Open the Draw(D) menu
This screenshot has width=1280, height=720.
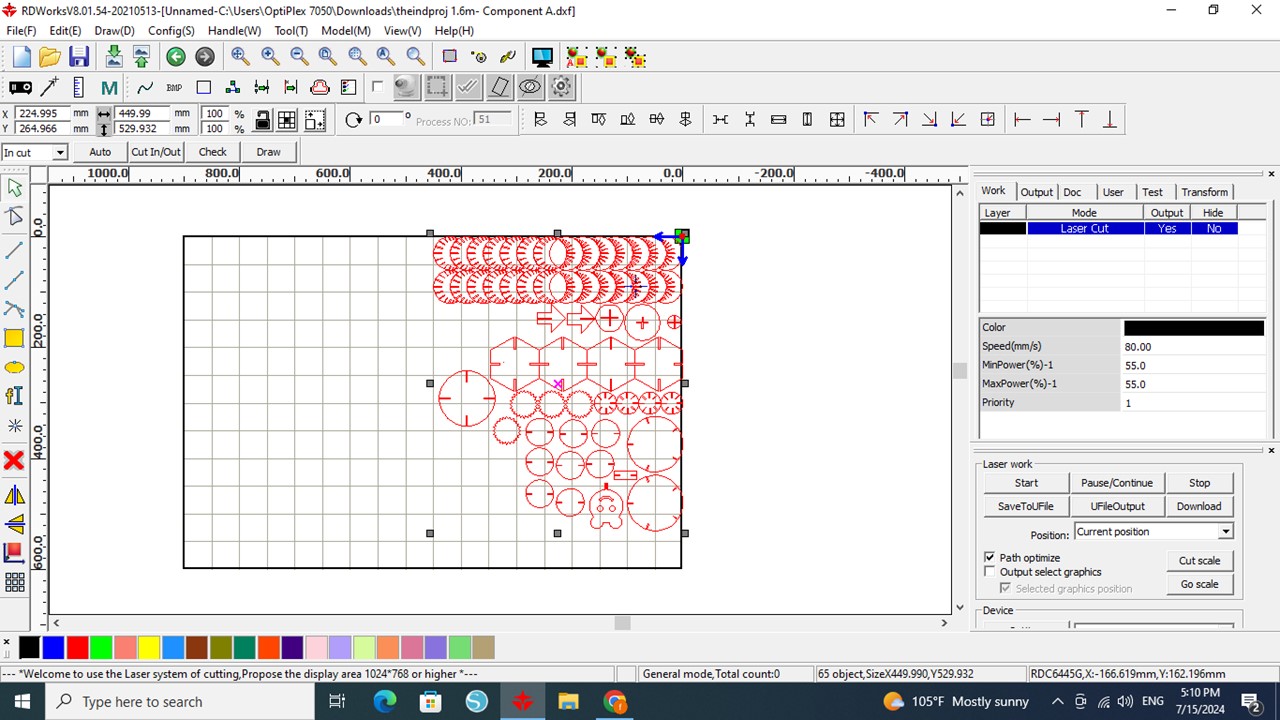[114, 31]
